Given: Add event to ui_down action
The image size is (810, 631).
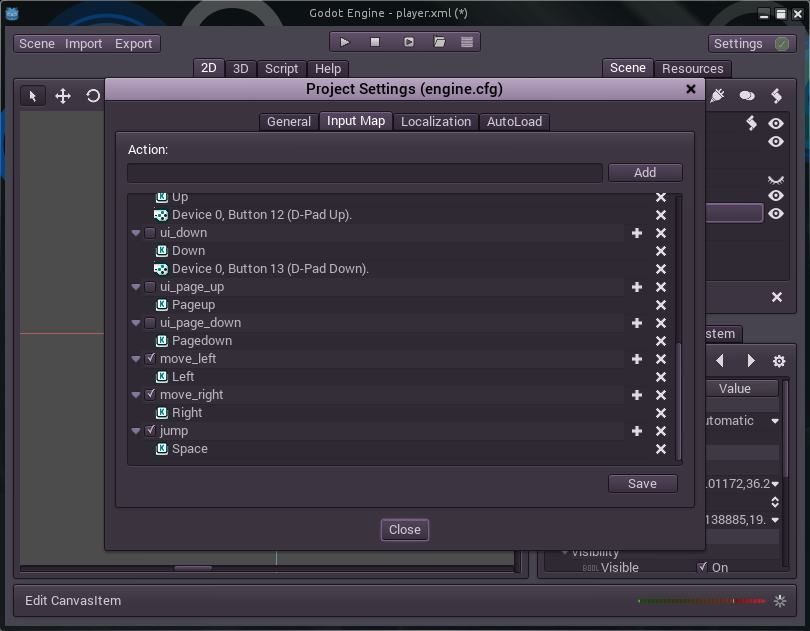Looking at the screenshot, I should [x=637, y=233].
